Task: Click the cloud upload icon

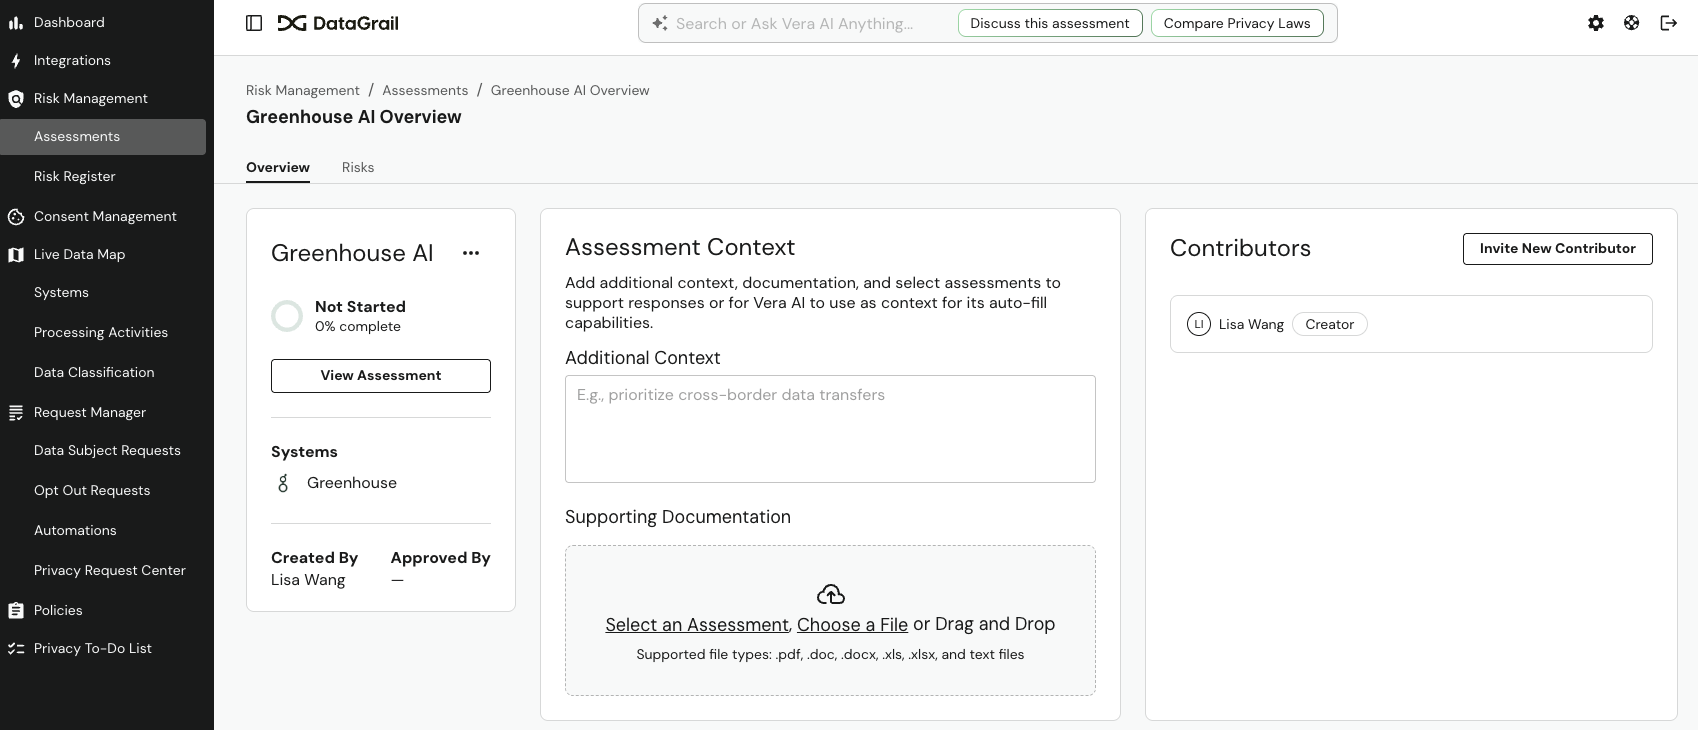Action: click(830, 595)
